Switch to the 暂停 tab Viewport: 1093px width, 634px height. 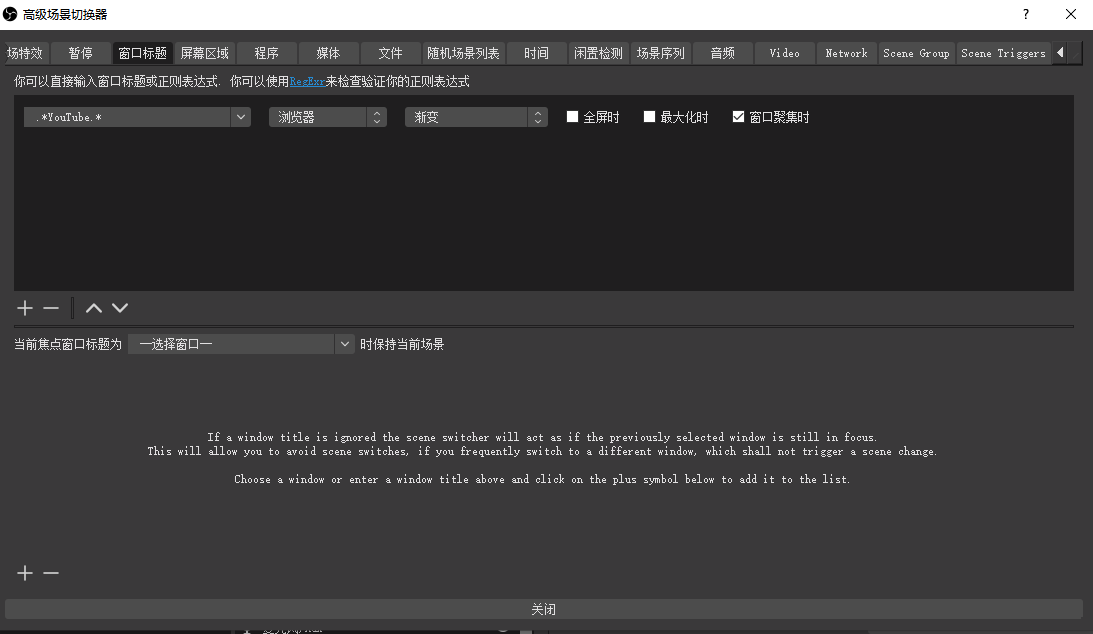[81, 53]
